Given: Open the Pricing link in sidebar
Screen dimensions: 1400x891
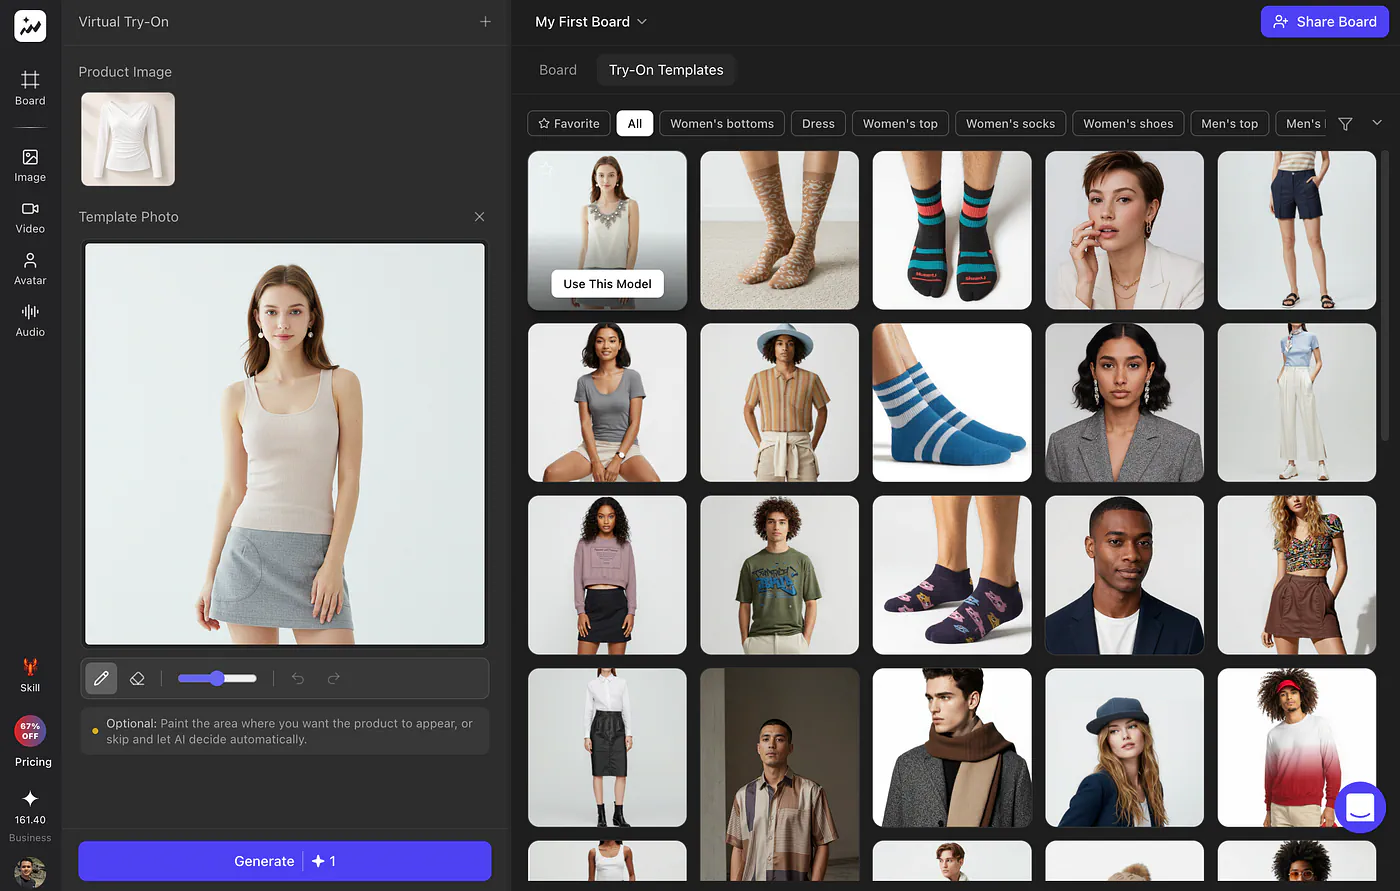Looking at the screenshot, I should (x=33, y=762).
